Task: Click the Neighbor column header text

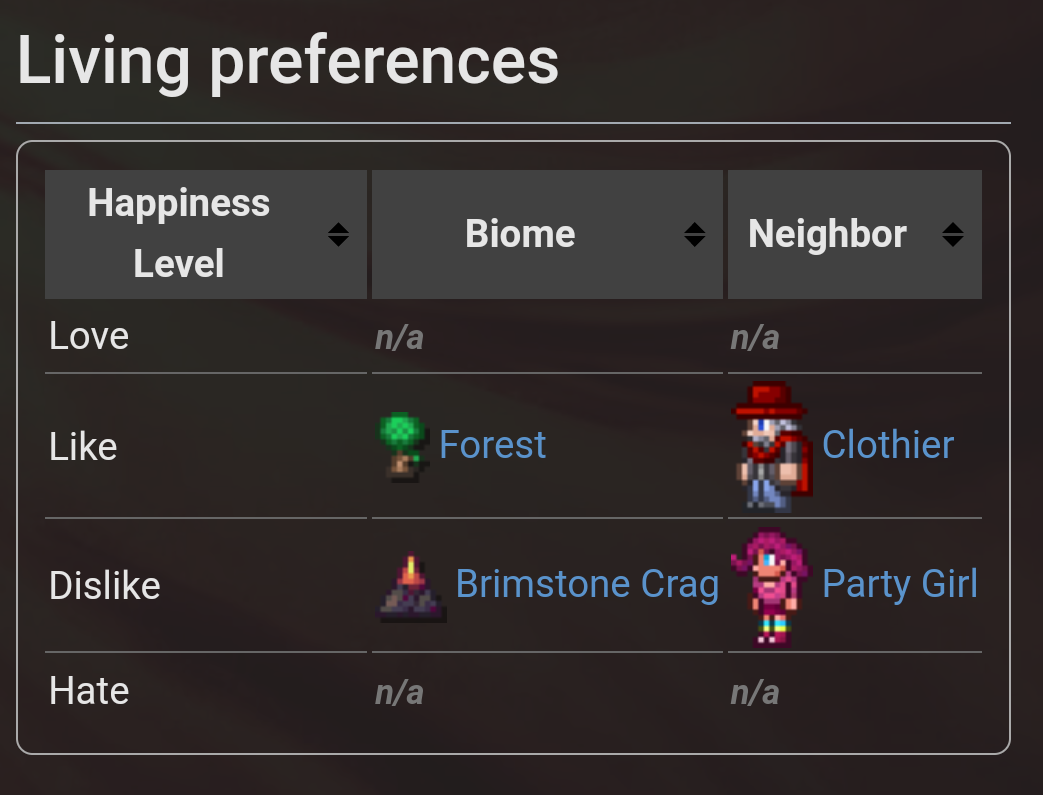Action: (827, 234)
